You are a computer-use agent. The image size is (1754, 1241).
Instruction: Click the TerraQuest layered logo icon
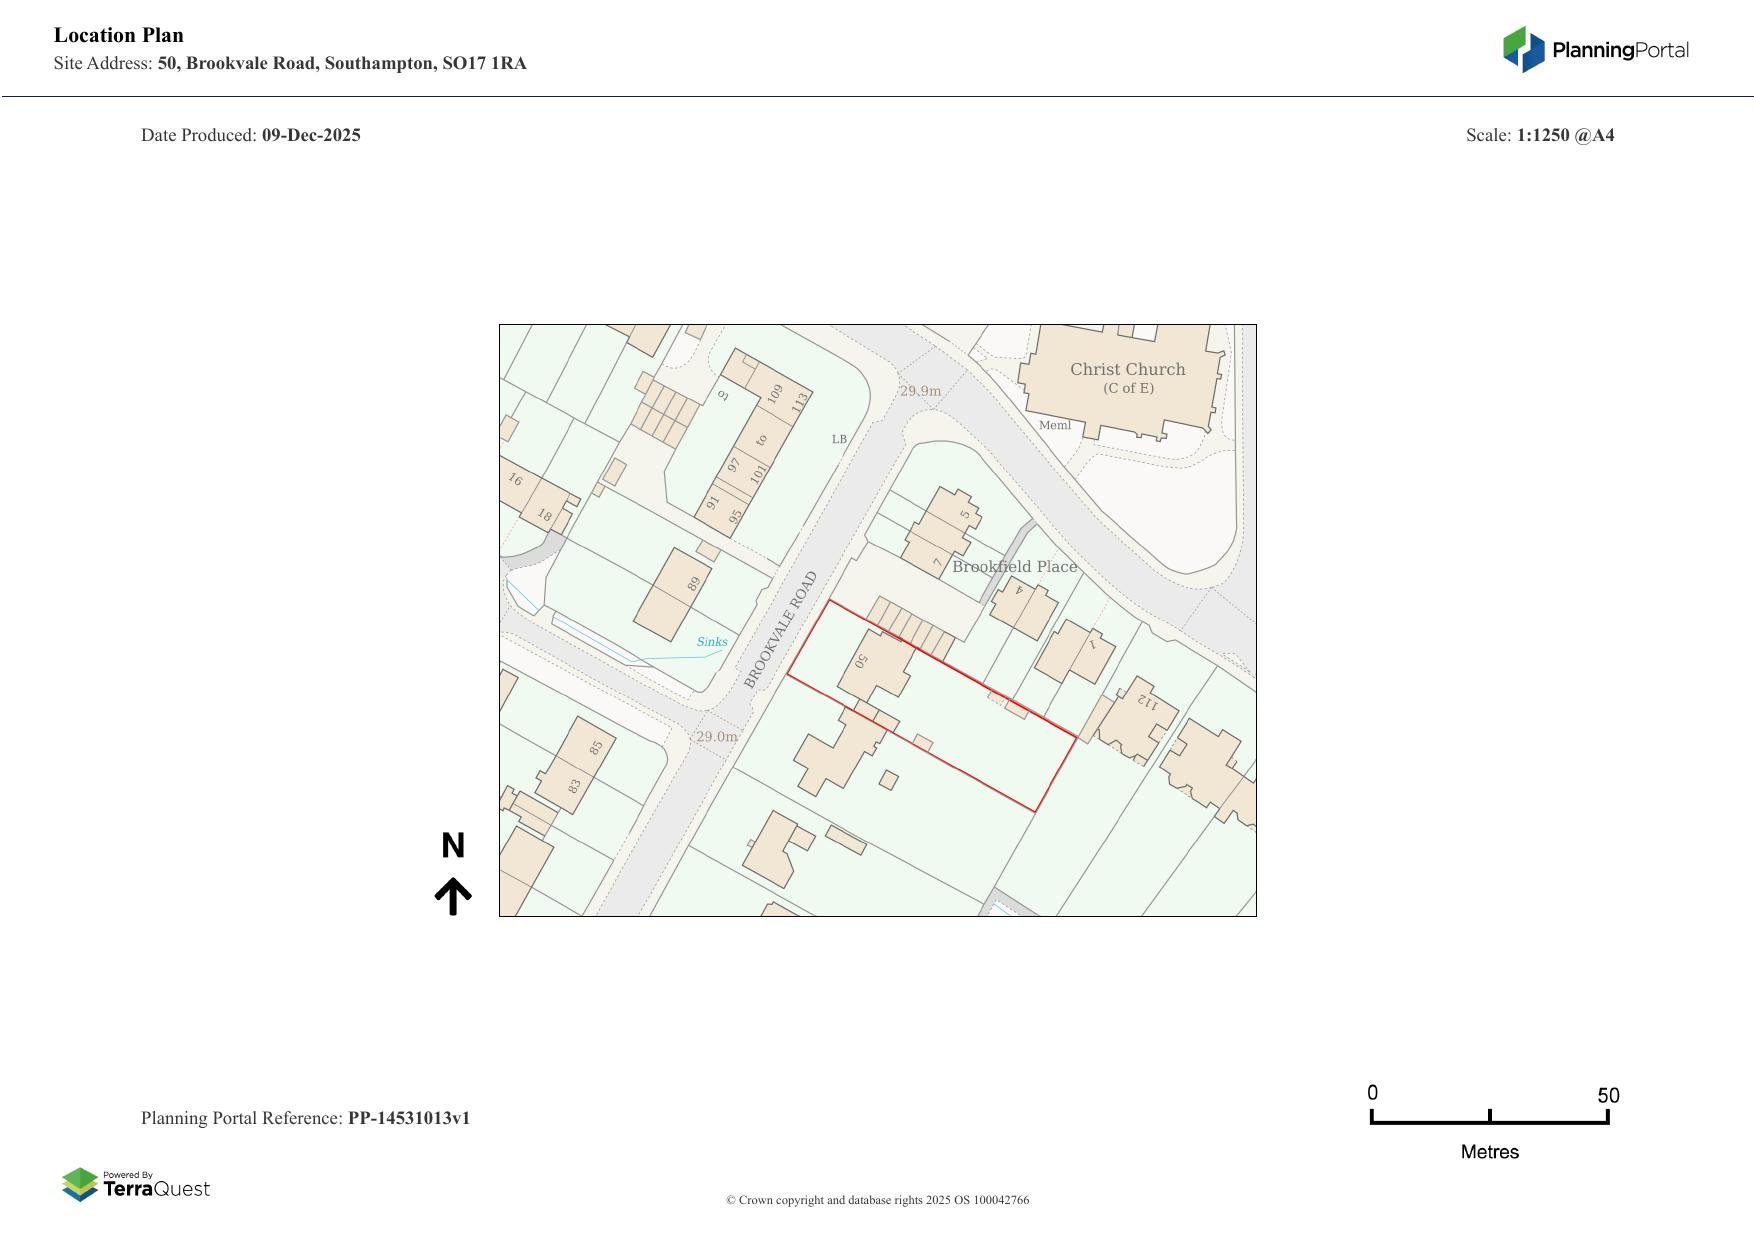pyautogui.click(x=80, y=1185)
